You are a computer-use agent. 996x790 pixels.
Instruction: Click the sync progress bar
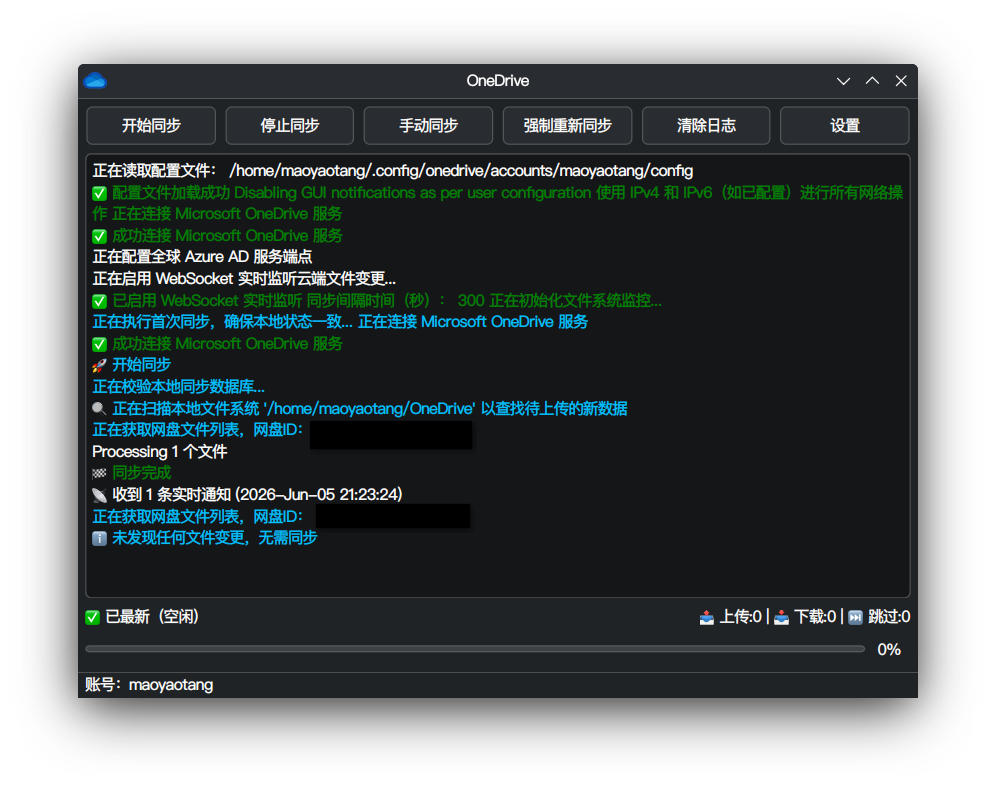475,649
